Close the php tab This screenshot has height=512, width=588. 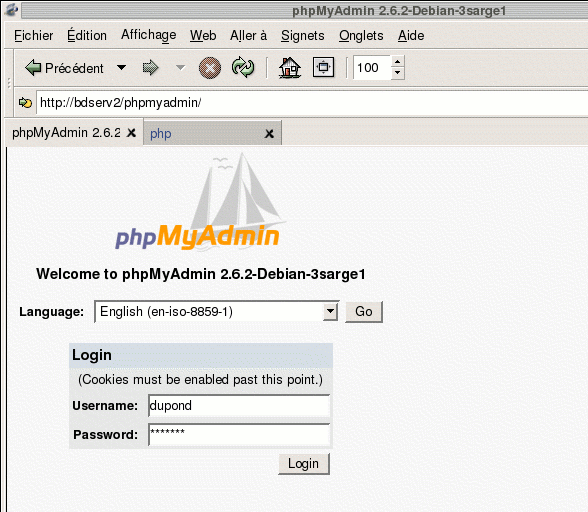coord(269,134)
